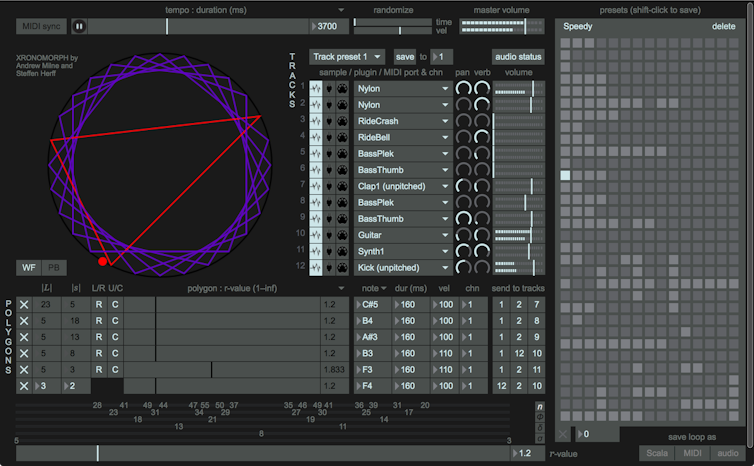Viewport: 754px width, 466px height.
Task: Open the polygon : r-value parameter dropdown
Action: coord(341,289)
